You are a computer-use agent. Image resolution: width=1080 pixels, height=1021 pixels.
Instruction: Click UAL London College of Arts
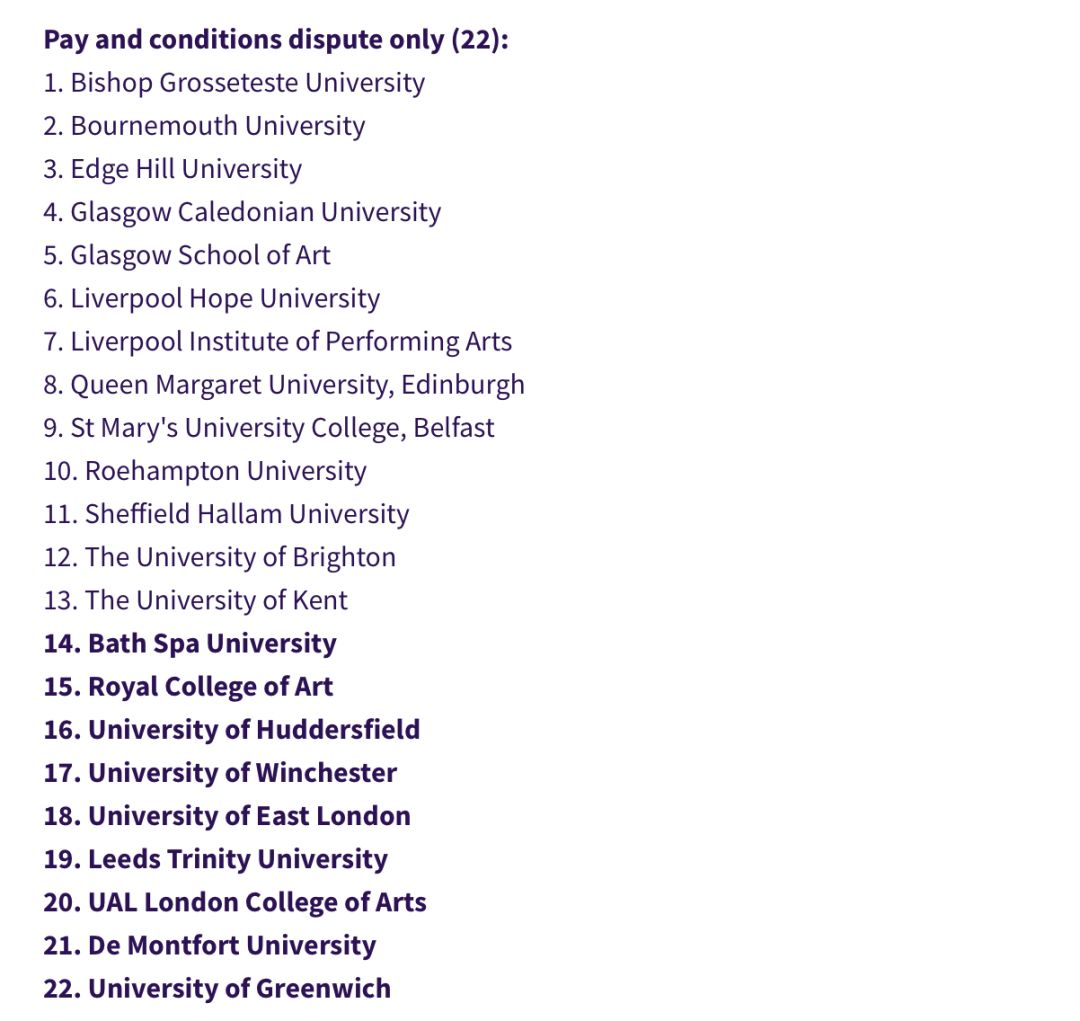click(x=257, y=901)
